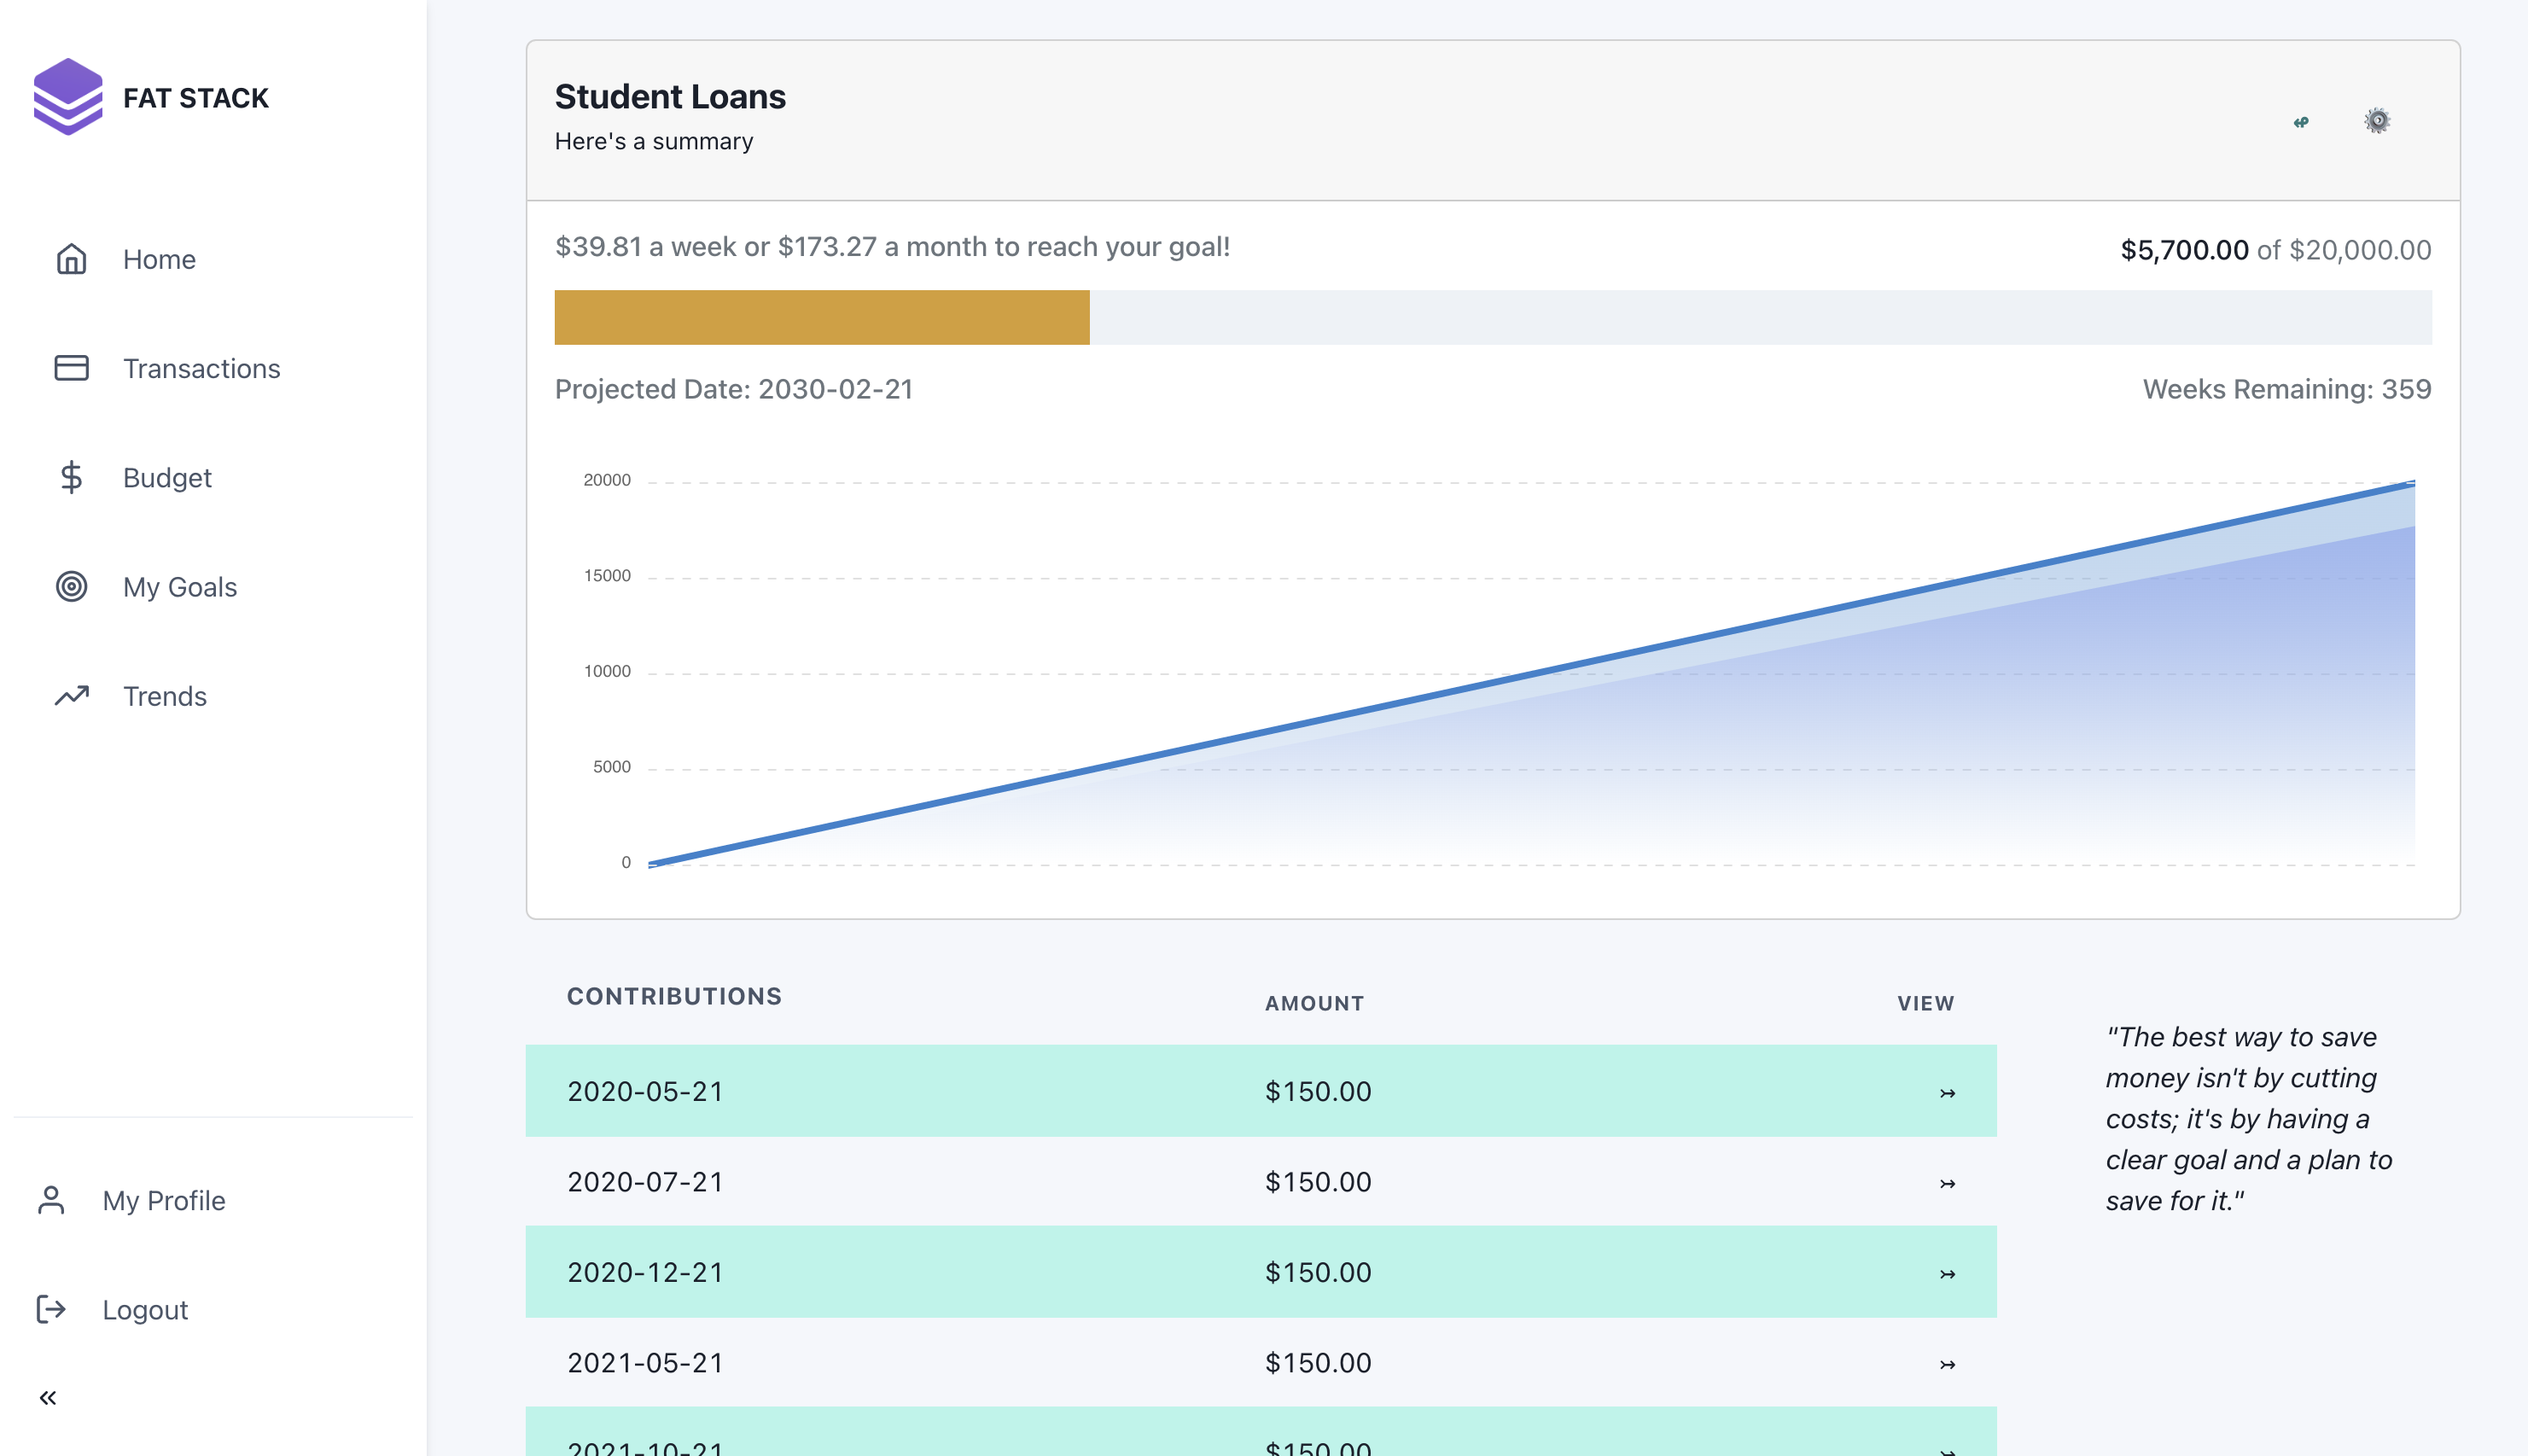Click the Transactions card icon
Image resolution: width=2528 pixels, height=1456 pixels.
71,368
